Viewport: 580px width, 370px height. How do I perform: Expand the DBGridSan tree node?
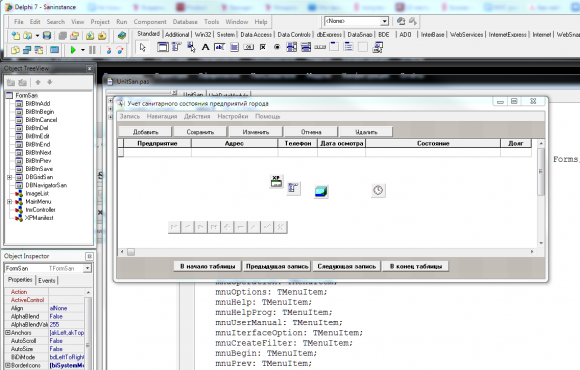pyautogui.click(x=10, y=177)
